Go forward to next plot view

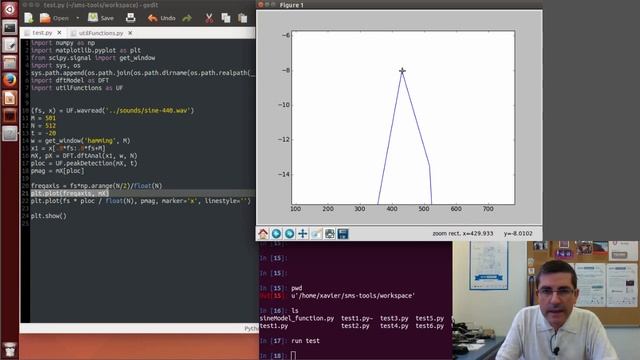289,233
